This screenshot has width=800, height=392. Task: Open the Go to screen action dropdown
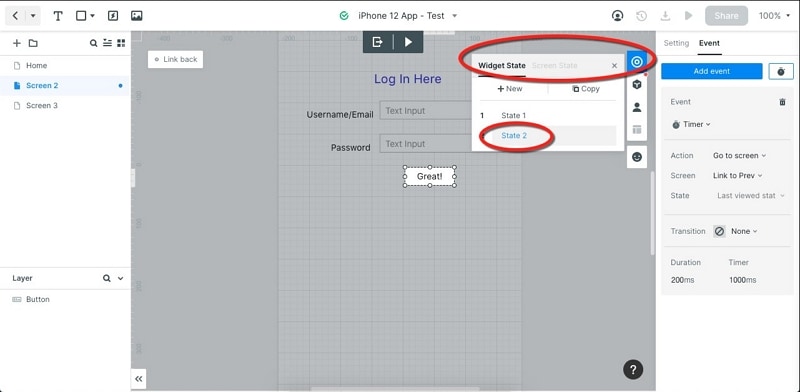point(739,156)
